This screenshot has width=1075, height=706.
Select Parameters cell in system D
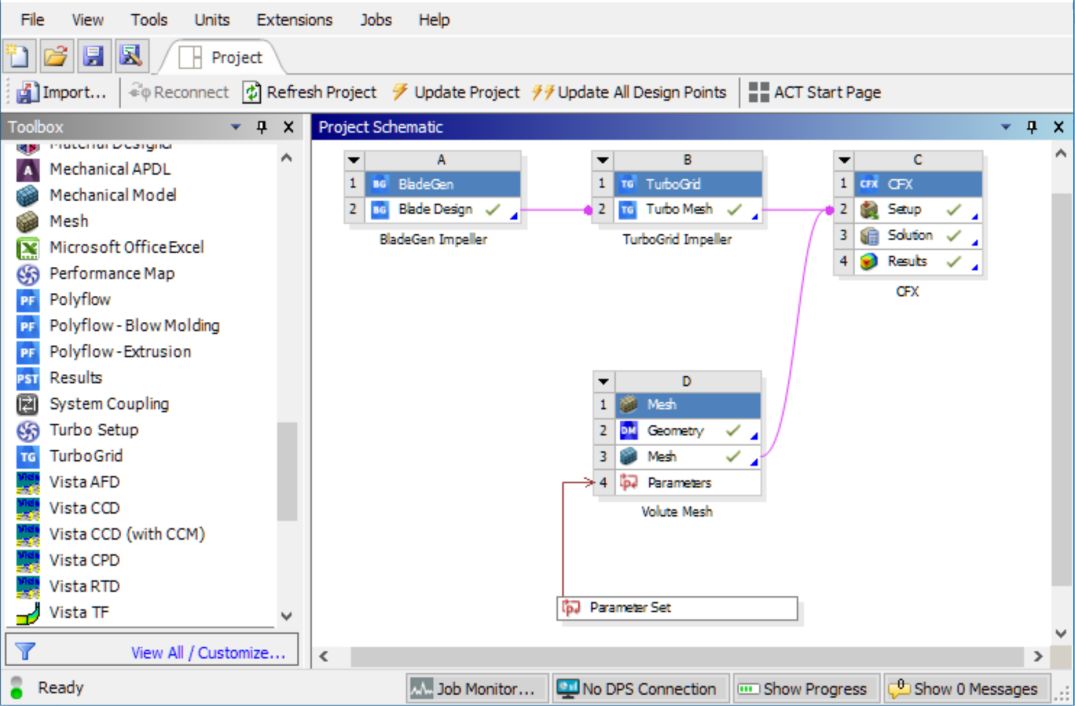(x=688, y=483)
